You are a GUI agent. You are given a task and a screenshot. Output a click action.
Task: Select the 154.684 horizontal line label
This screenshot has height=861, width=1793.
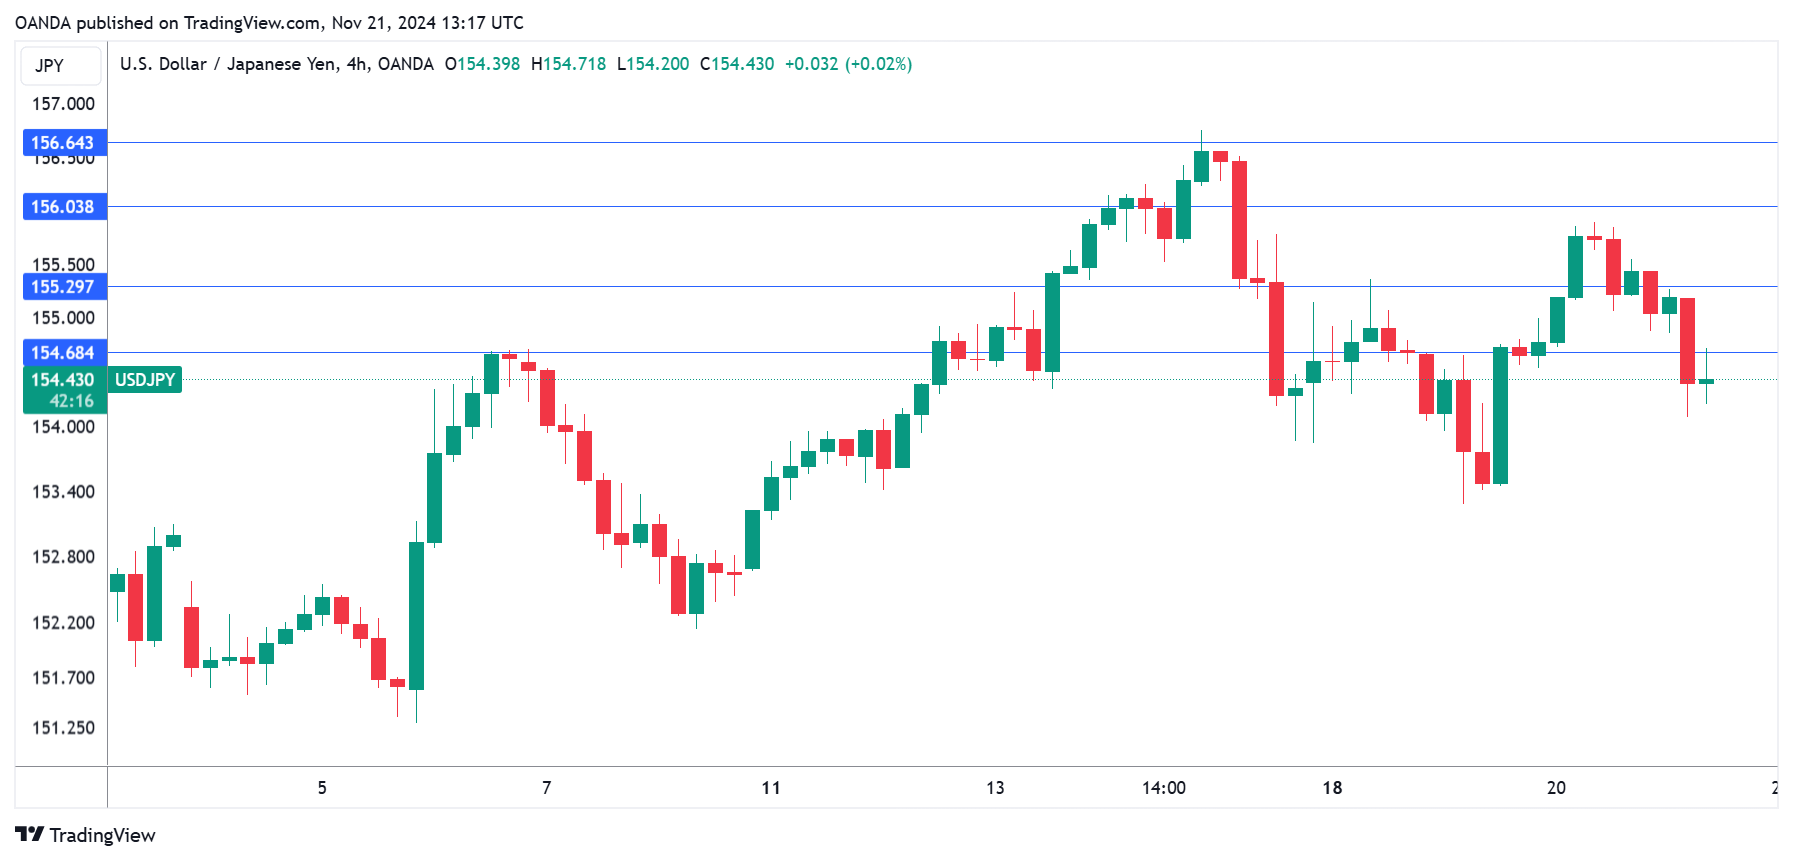click(x=63, y=353)
